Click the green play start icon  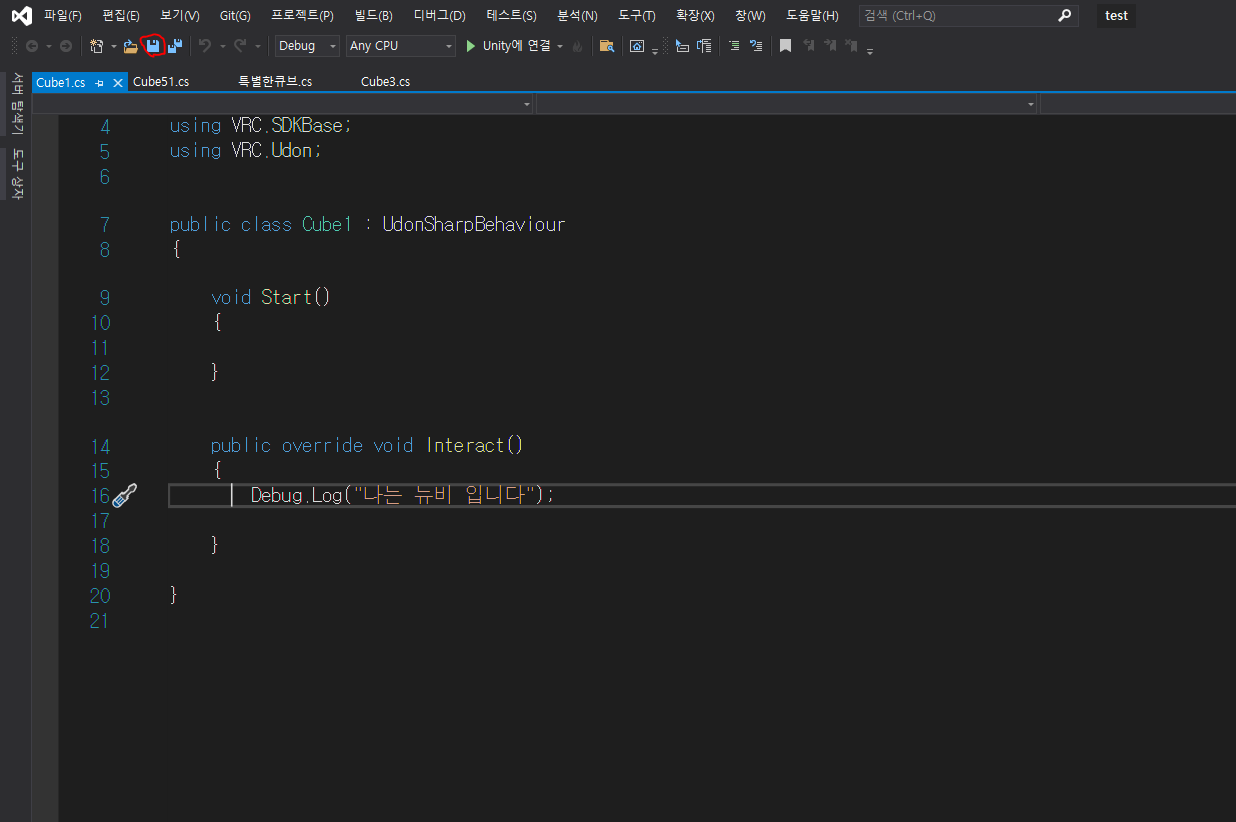point(470,46)
